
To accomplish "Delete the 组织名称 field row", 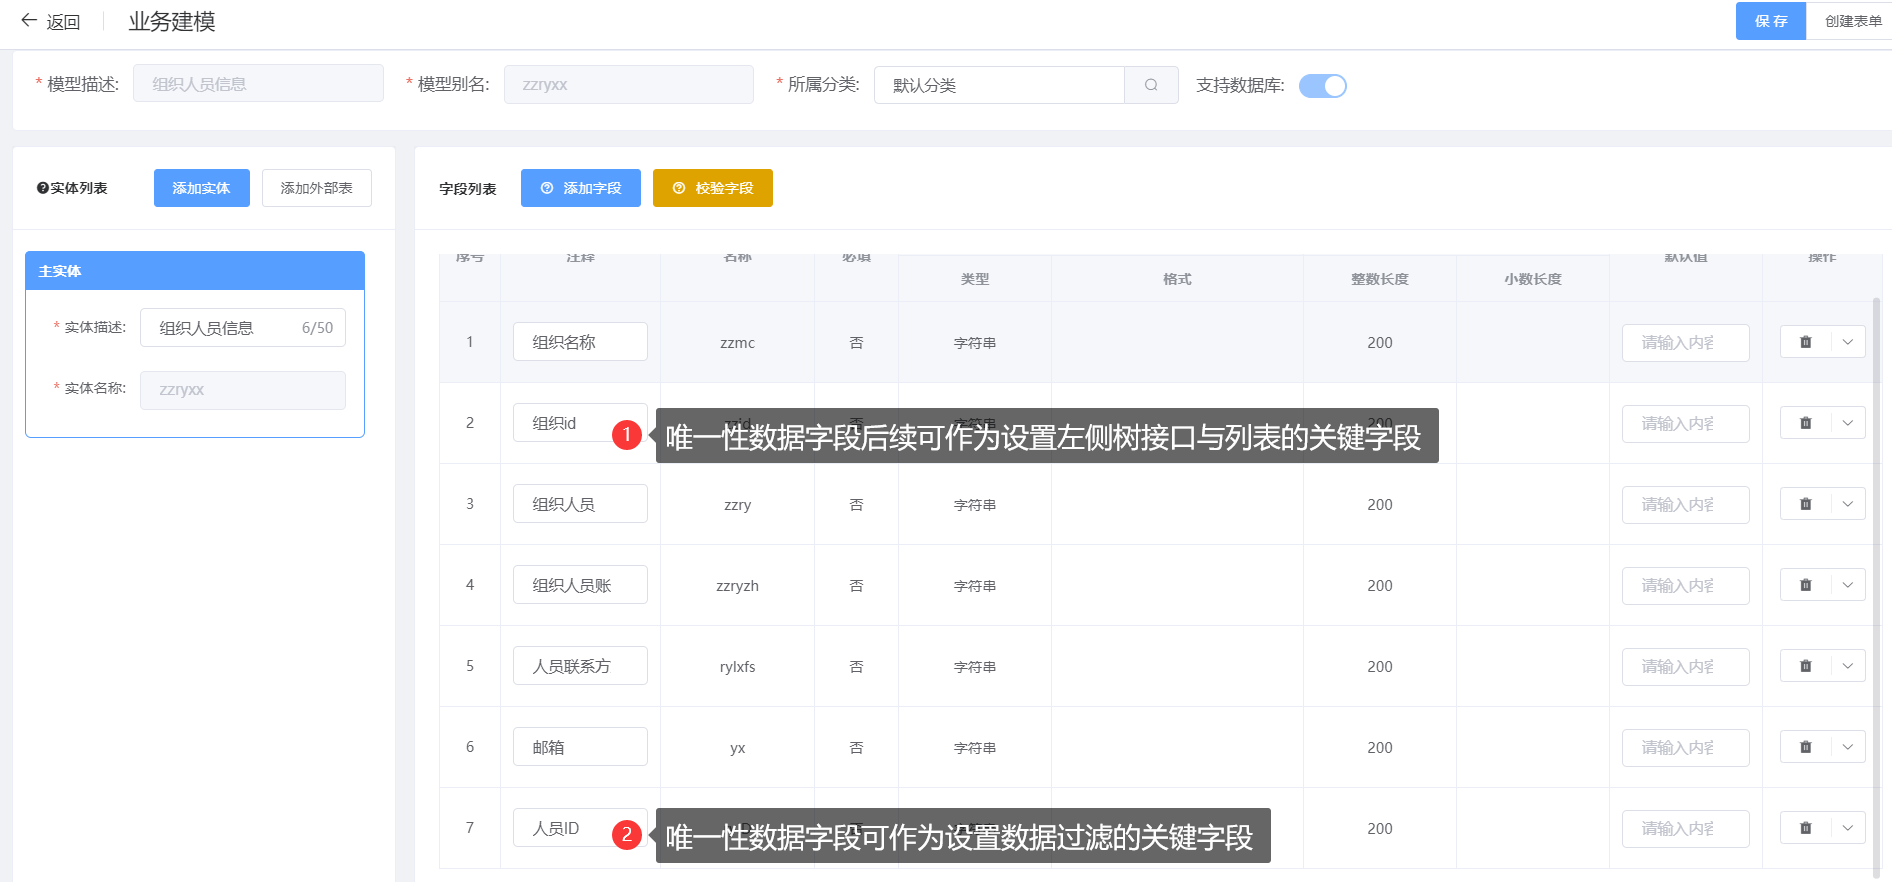I will (x=1805, y=342).
